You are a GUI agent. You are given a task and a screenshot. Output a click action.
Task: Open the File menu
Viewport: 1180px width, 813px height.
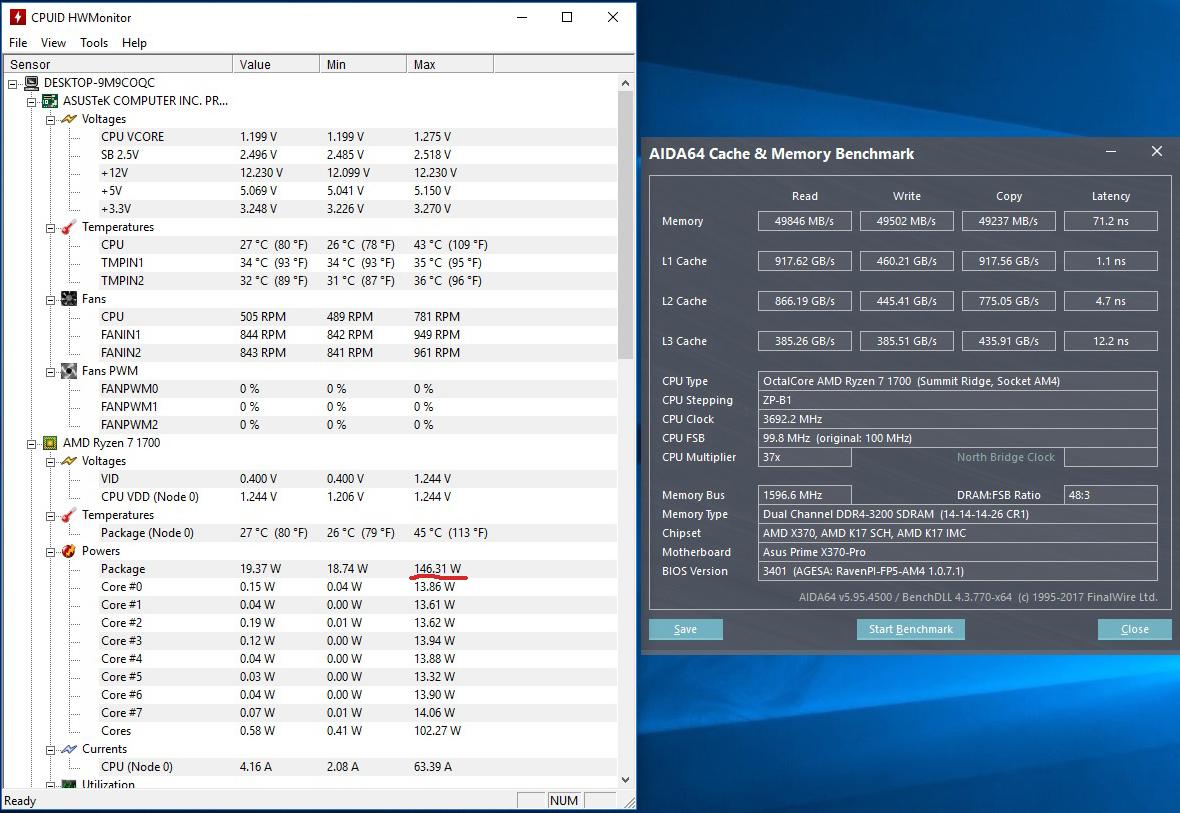tap(18, 43)
